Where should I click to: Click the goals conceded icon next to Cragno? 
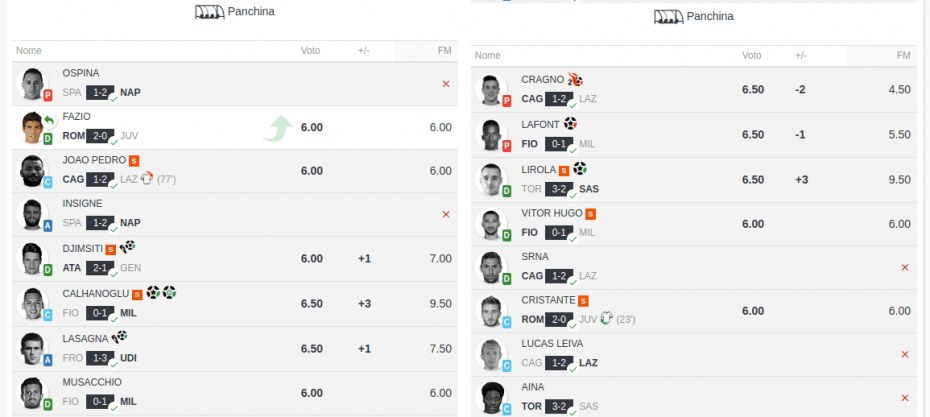tap(575, 79)
